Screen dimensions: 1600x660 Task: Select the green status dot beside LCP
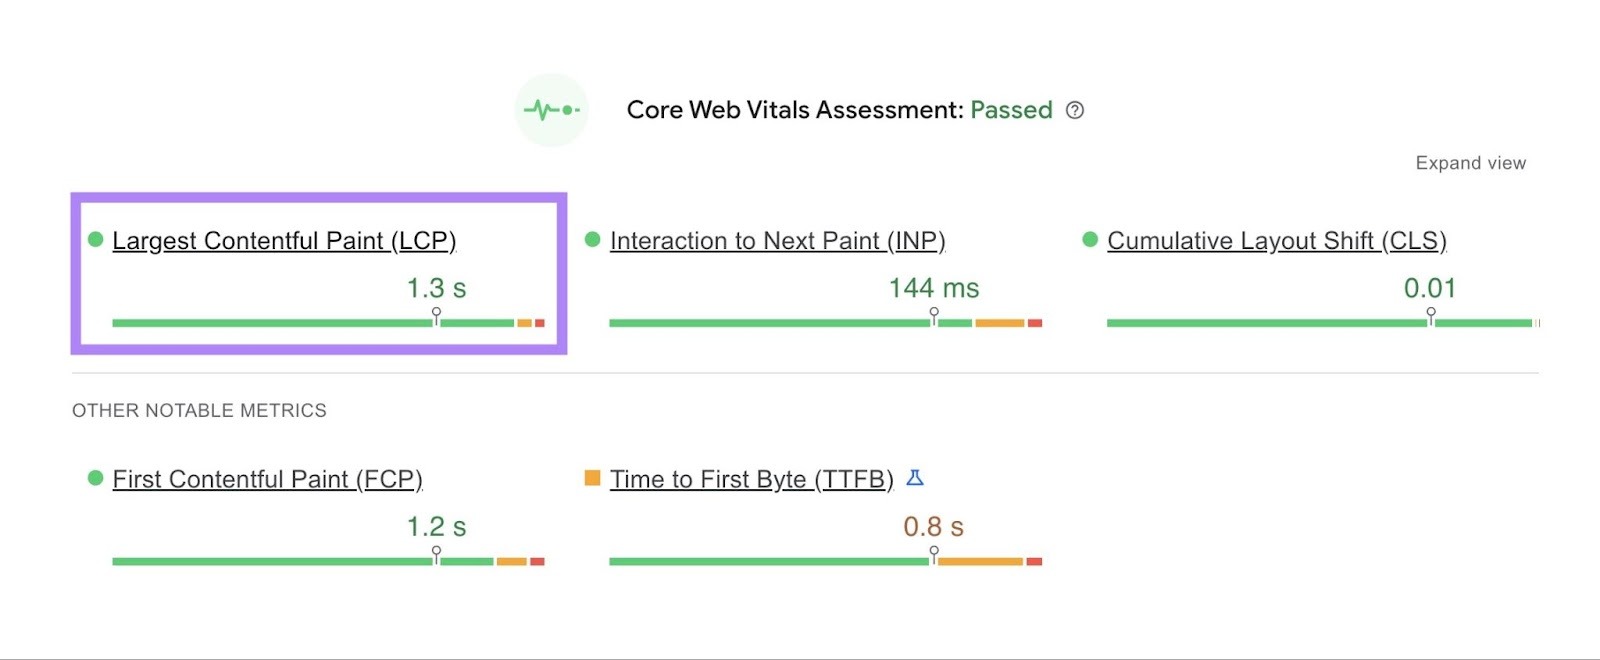(x=95, y=238)
